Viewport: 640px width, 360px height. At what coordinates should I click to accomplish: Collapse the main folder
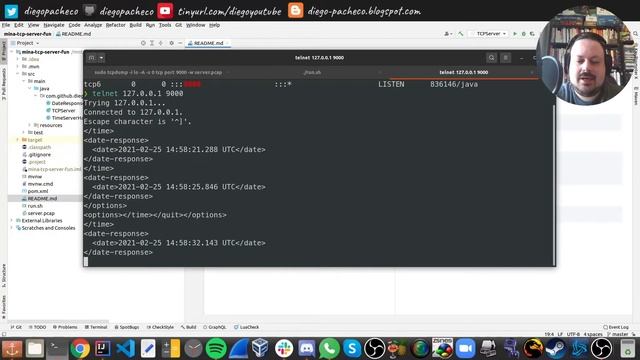point(24,81)
